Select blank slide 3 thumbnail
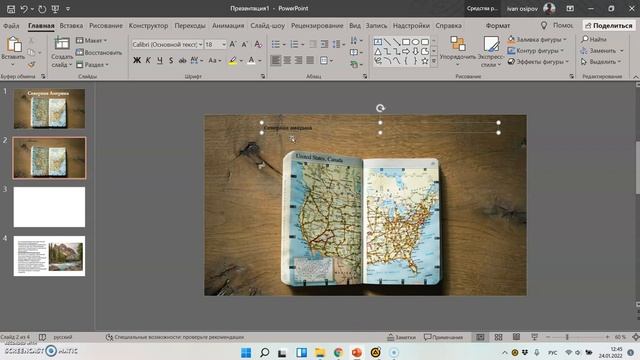Image resolution: width=640 pixels, height=360 pixels. [49, 207]
